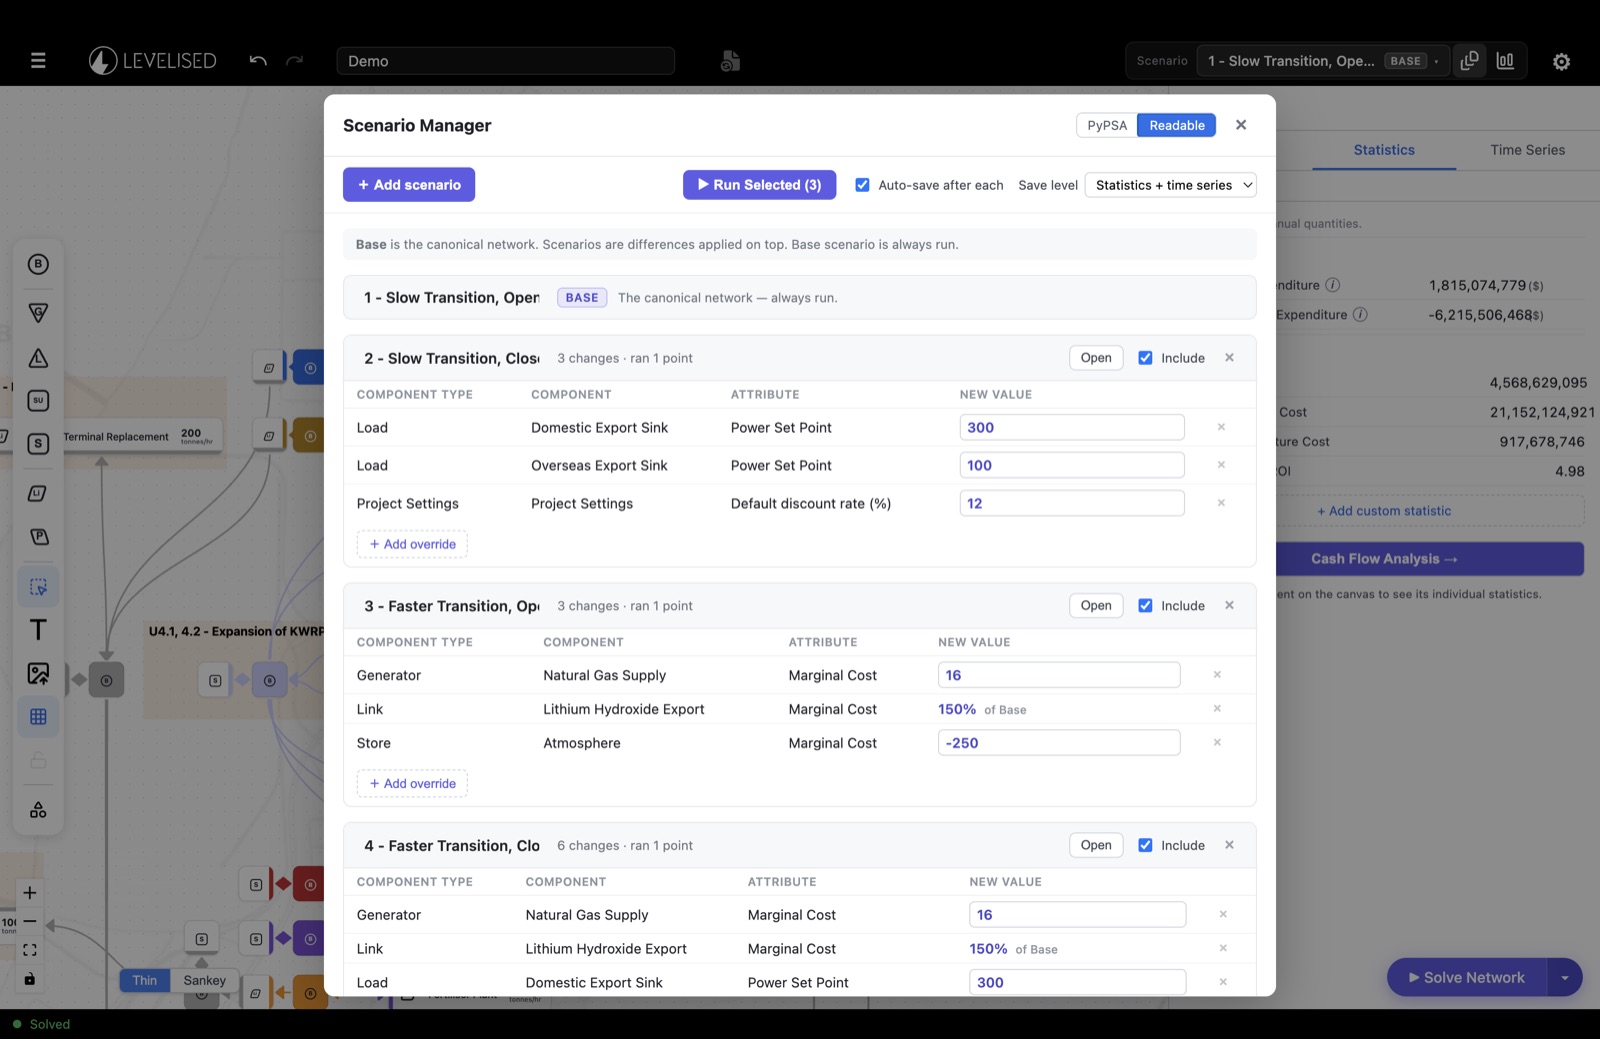Click Add custom statistic link
The height and width of the screenshot is (1039, 1600).
pos(1384,511)
